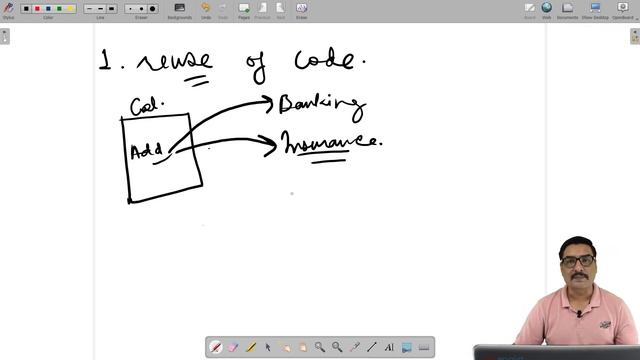Select the red pen color
640x360 pixels.
(x=37, y=9)
